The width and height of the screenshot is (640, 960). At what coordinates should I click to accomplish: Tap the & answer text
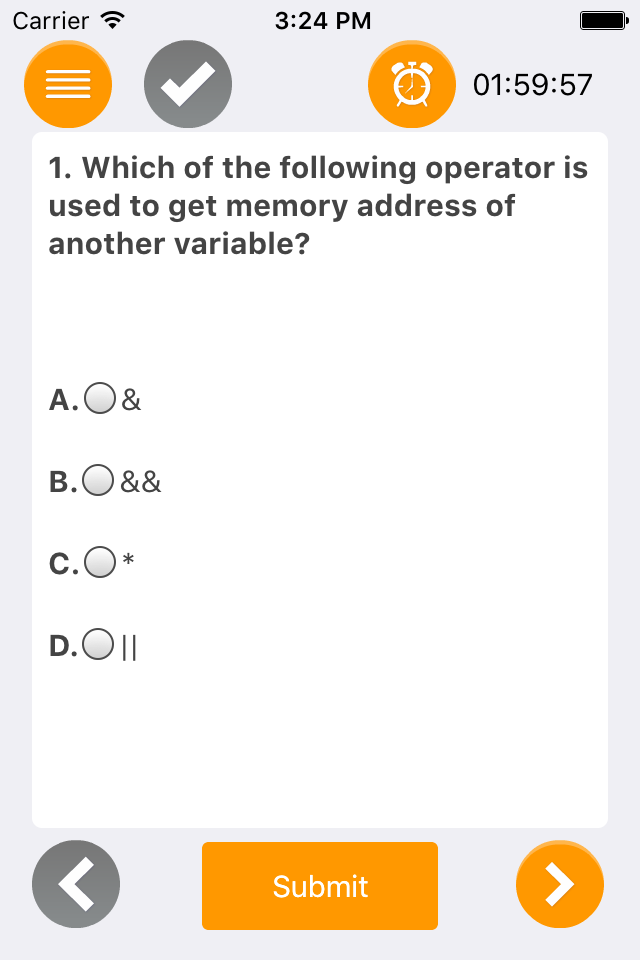(131, 400)
